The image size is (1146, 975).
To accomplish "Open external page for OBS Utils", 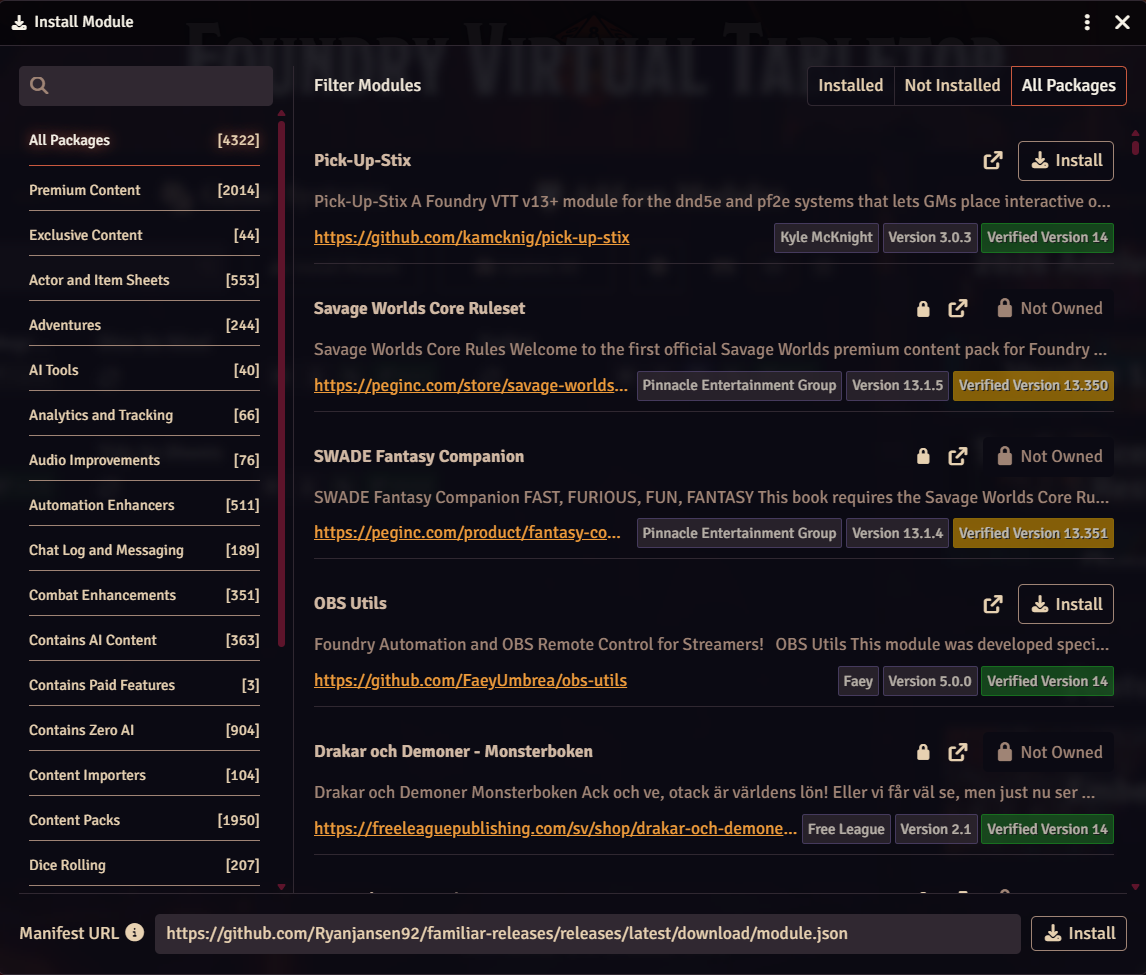I will 993,604.
